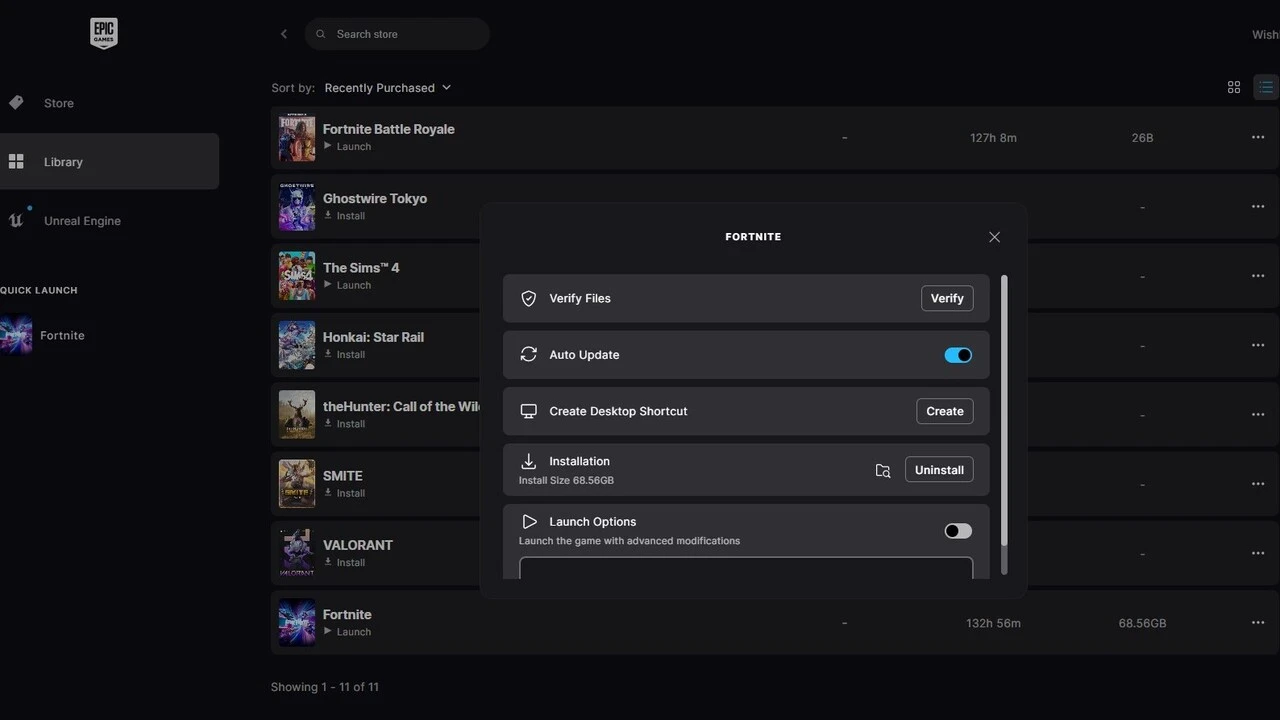Click Fortnite Battle Royale cover thumbnail
Viewport: 1280px width, 720px height.
(297, 137)
